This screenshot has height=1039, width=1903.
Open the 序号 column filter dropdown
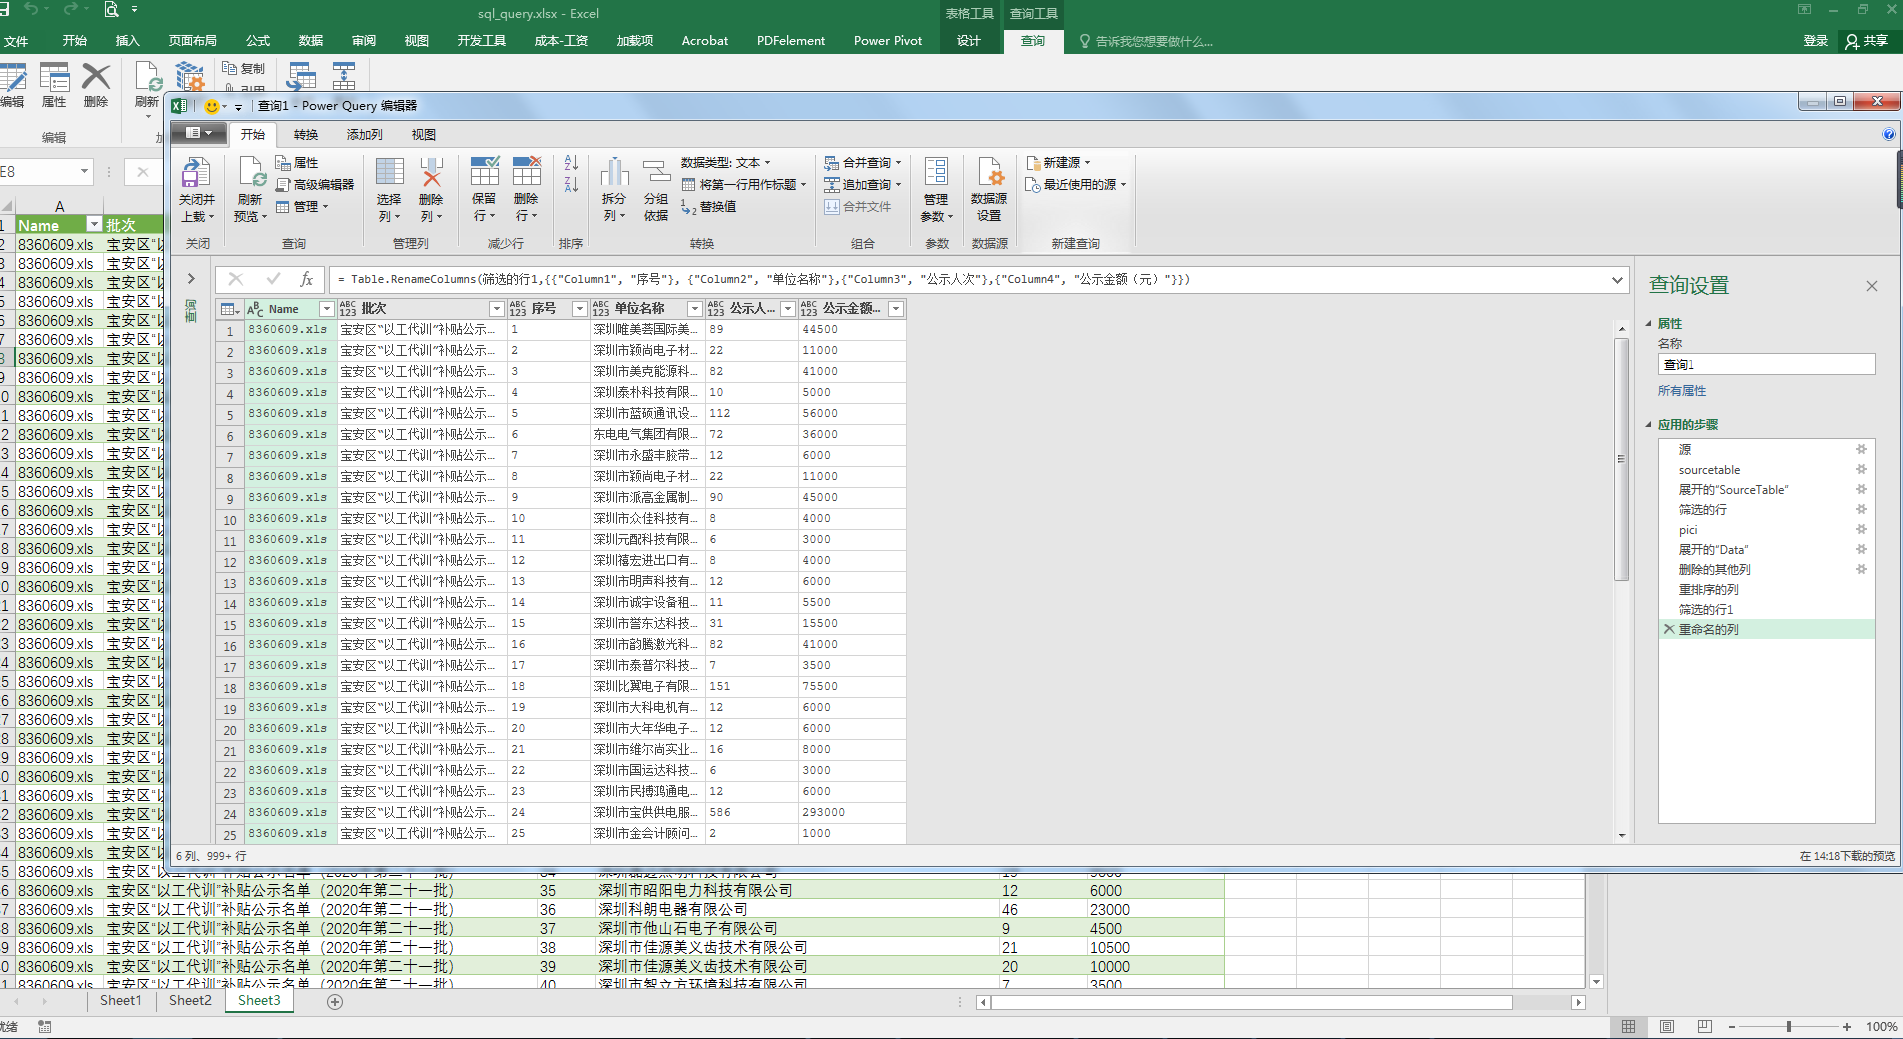pos(579,309)
